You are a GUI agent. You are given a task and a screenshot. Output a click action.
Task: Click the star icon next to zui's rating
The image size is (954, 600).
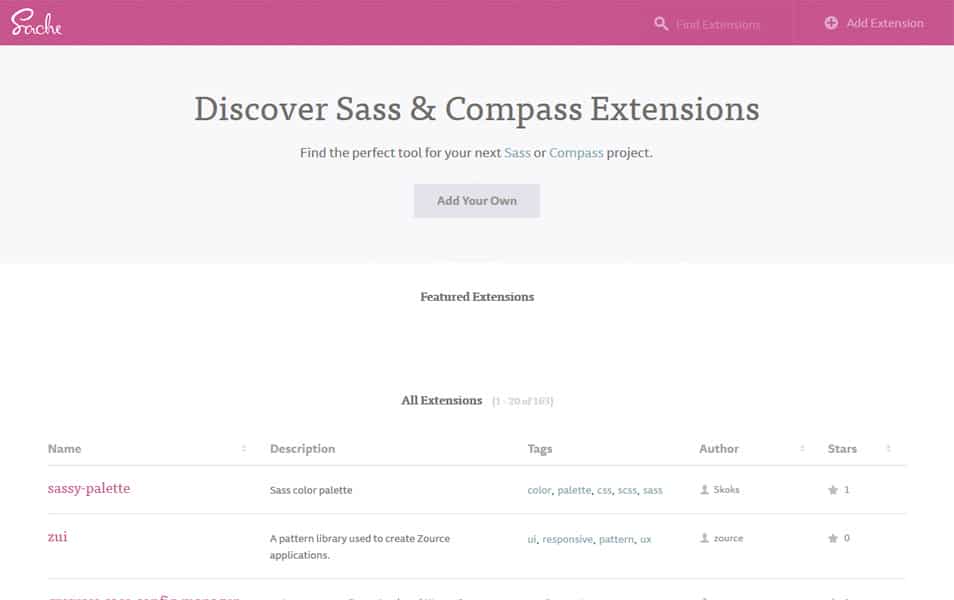pos(832,538)
